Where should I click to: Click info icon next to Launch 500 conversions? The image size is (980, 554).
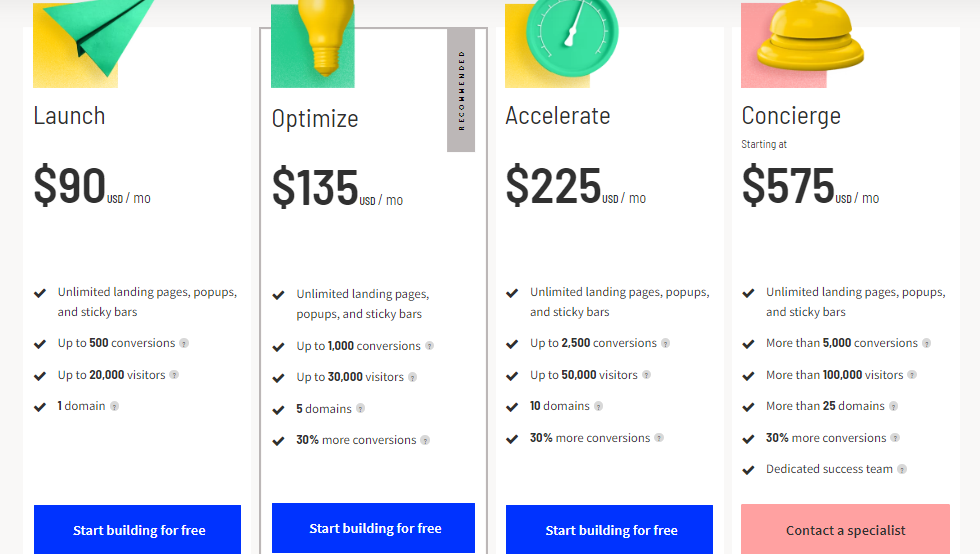coord(184,343)
